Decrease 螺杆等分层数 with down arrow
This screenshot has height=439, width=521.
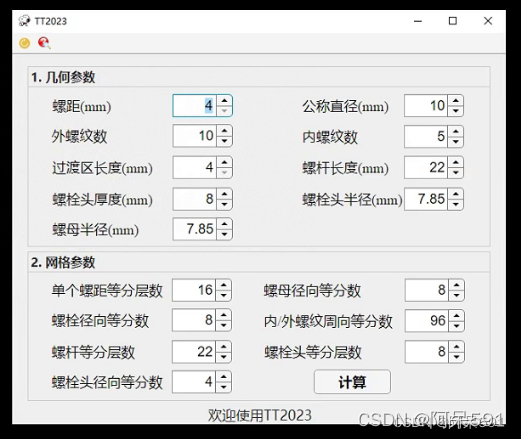click(x=224, y=357)
